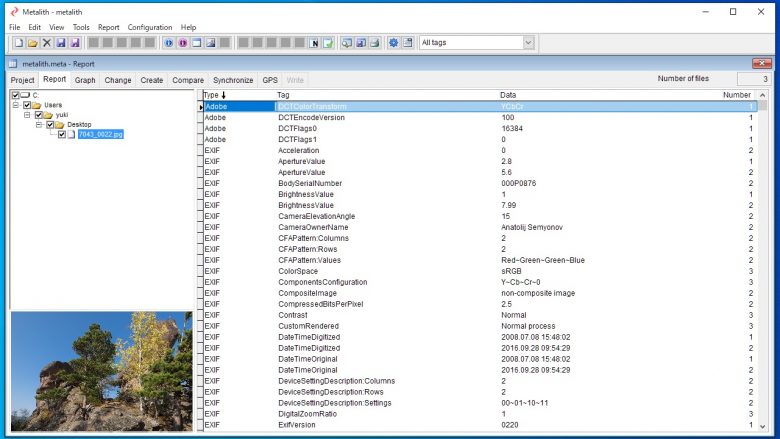Switch to the Create tab
780x439 pixels.
(152, 80)
